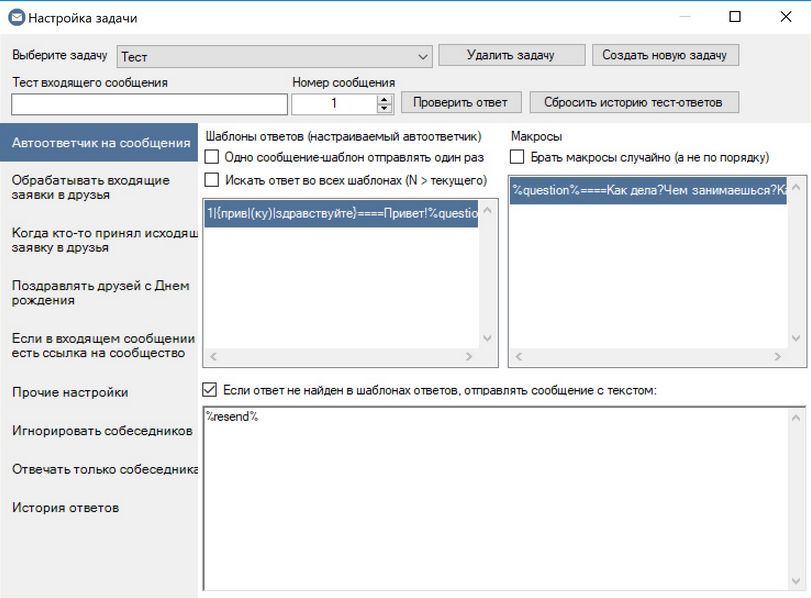811x598 pixels.
Task: Select the first template row in response templates list
Action: (340, 212)
